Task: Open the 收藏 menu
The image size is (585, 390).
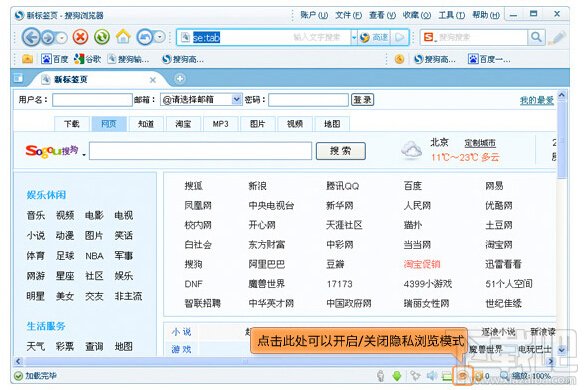Action: tap(416, 15)
